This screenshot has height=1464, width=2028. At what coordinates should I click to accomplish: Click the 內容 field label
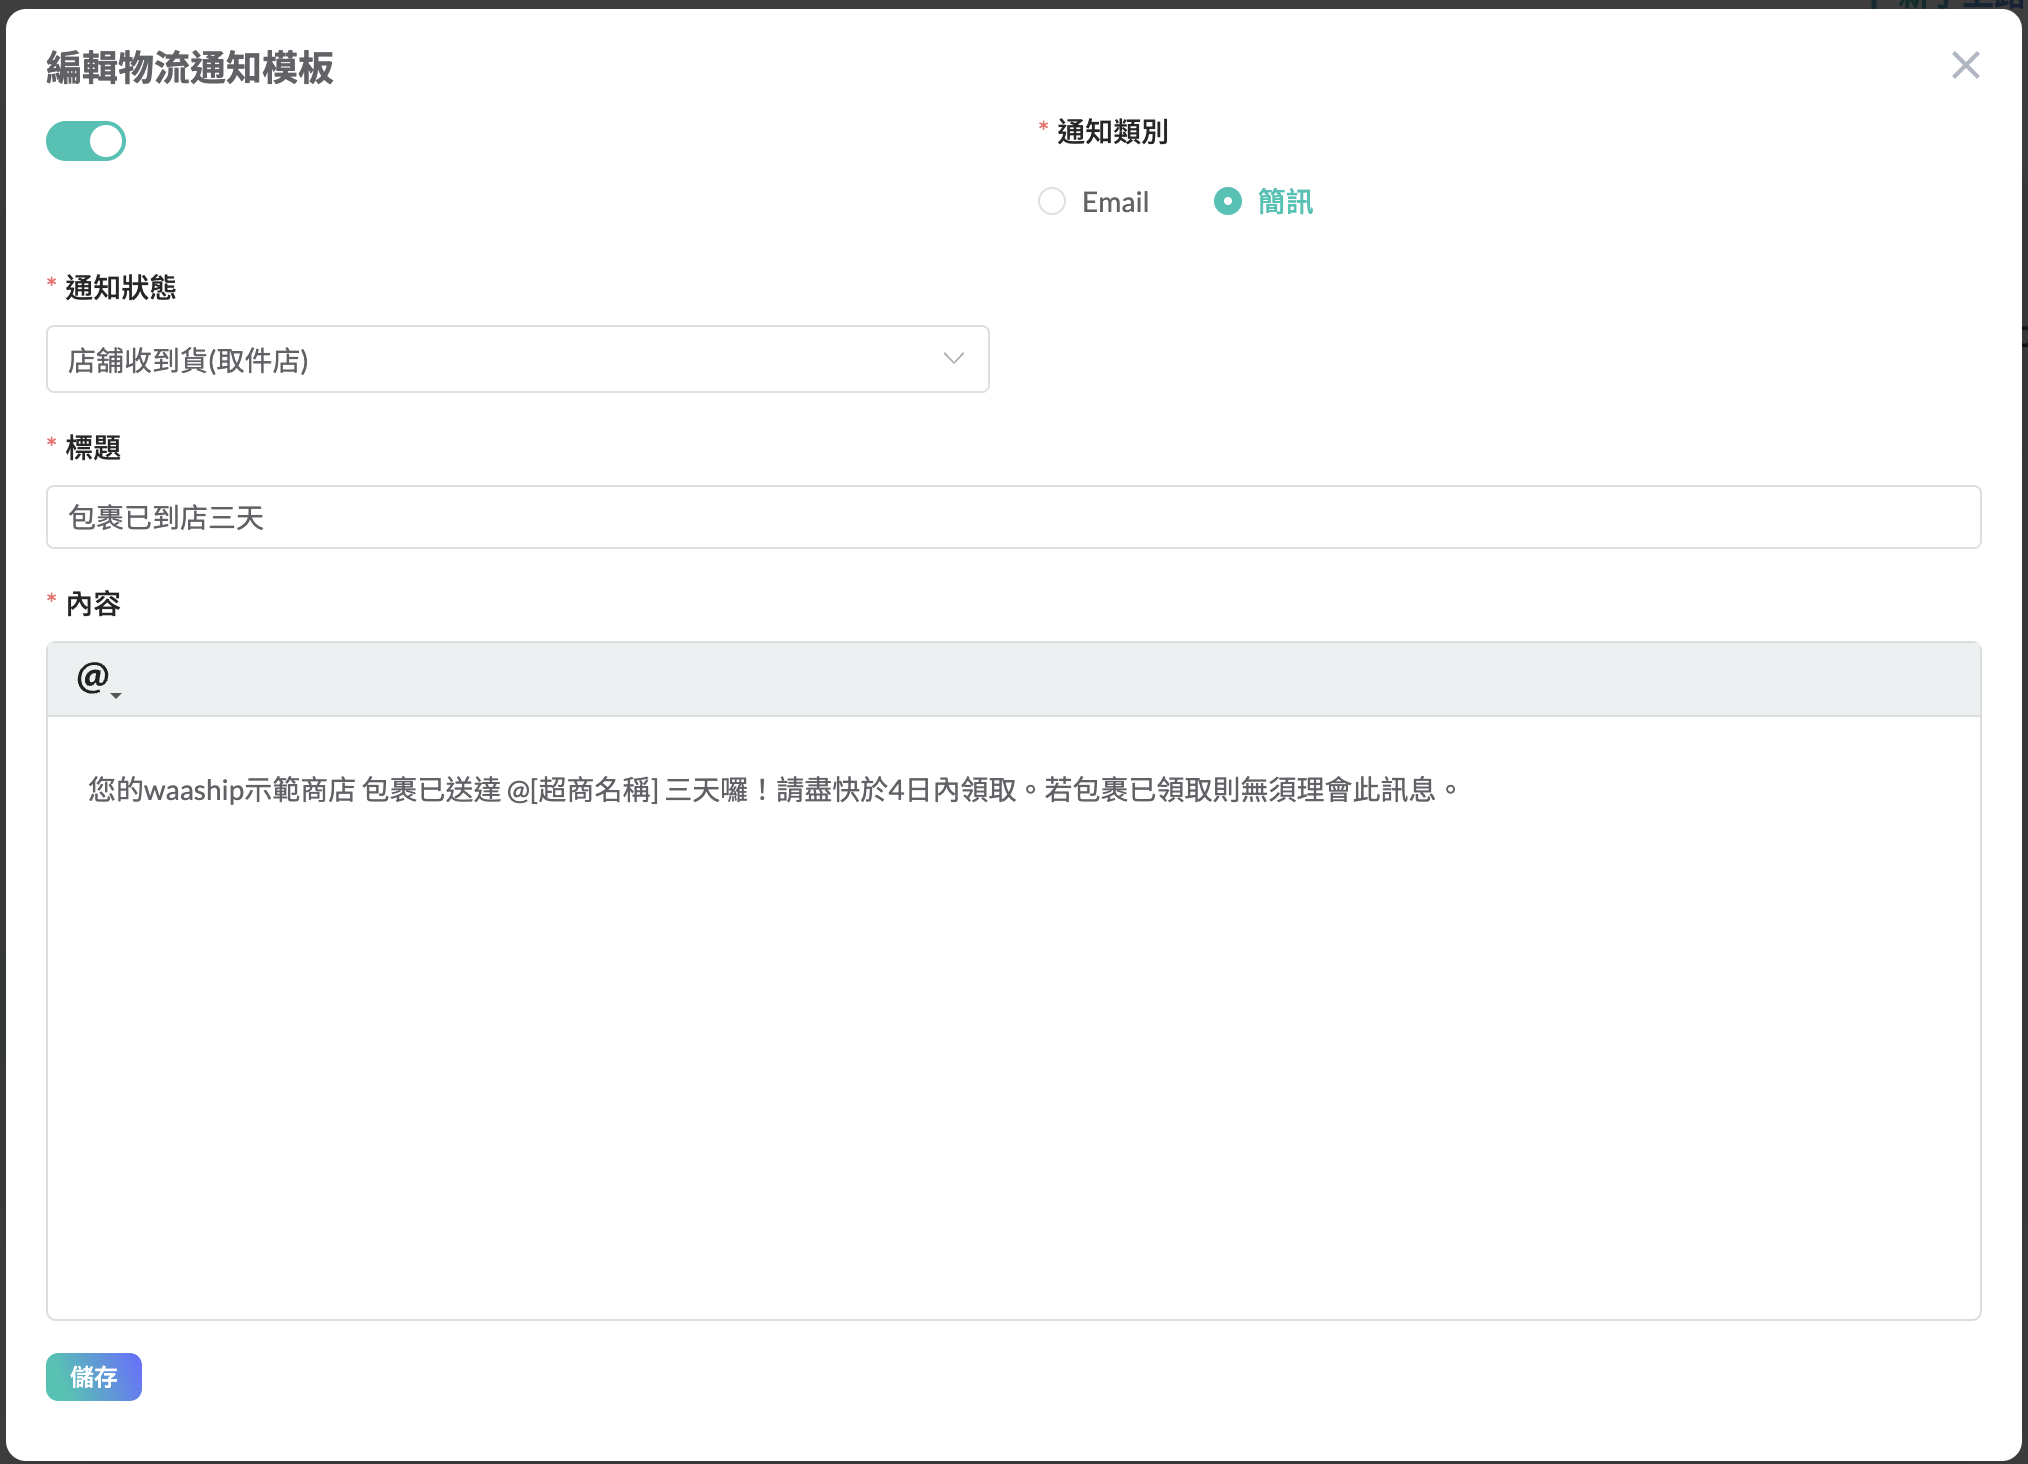point(93,604)
